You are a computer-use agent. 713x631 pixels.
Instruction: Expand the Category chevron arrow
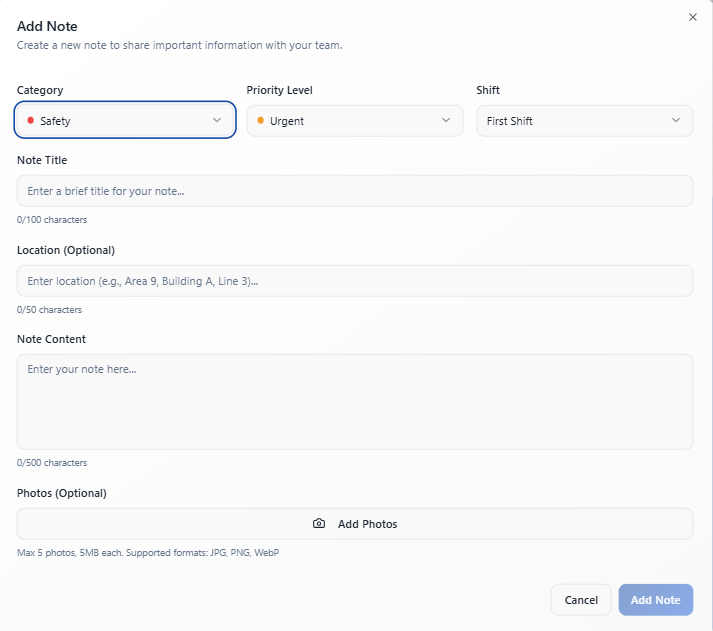(x=217, y=120)
